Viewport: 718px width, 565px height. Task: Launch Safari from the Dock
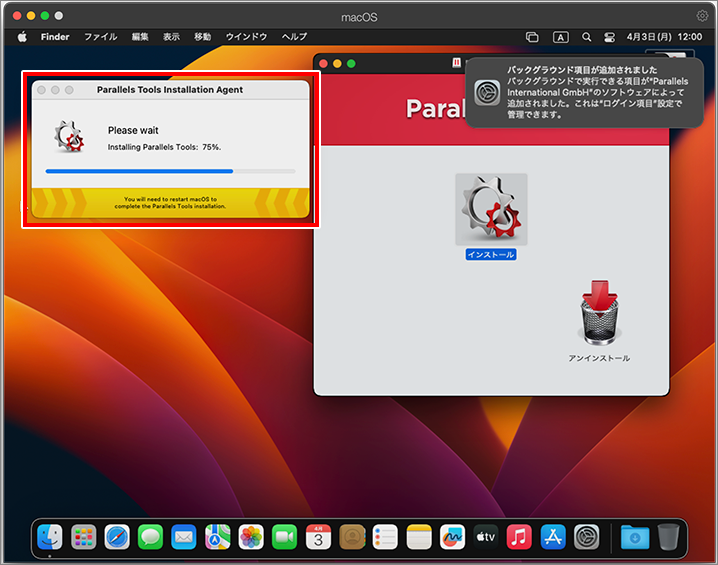[117, 537]
